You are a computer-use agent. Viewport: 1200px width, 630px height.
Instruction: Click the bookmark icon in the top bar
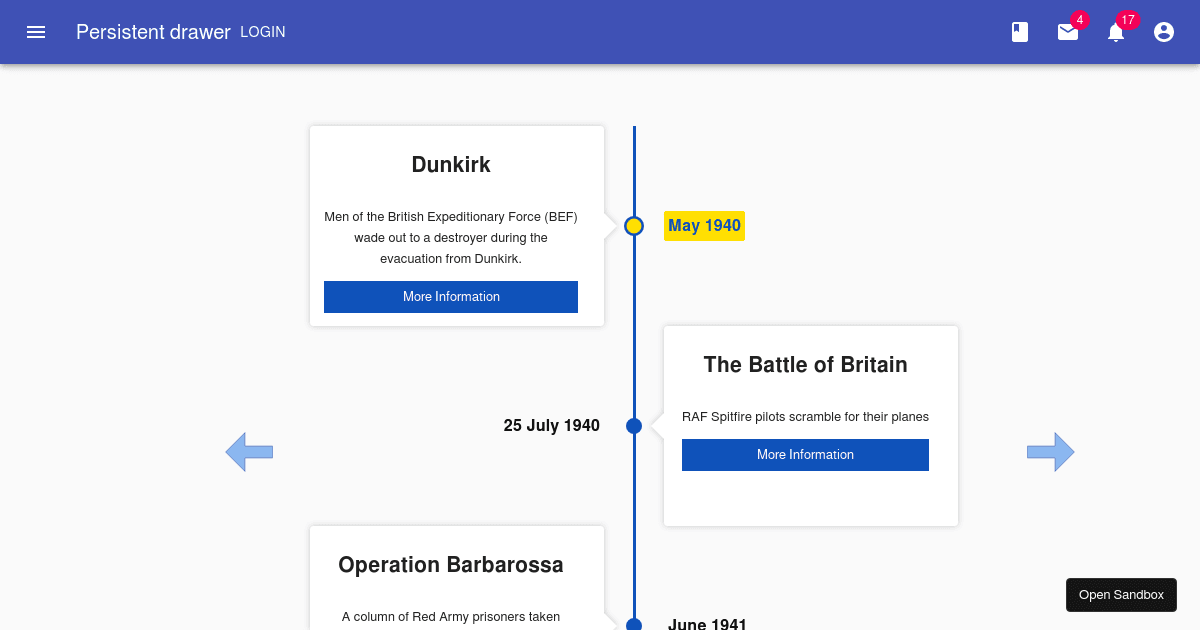pyautogui.click(x=1019, y=31)
